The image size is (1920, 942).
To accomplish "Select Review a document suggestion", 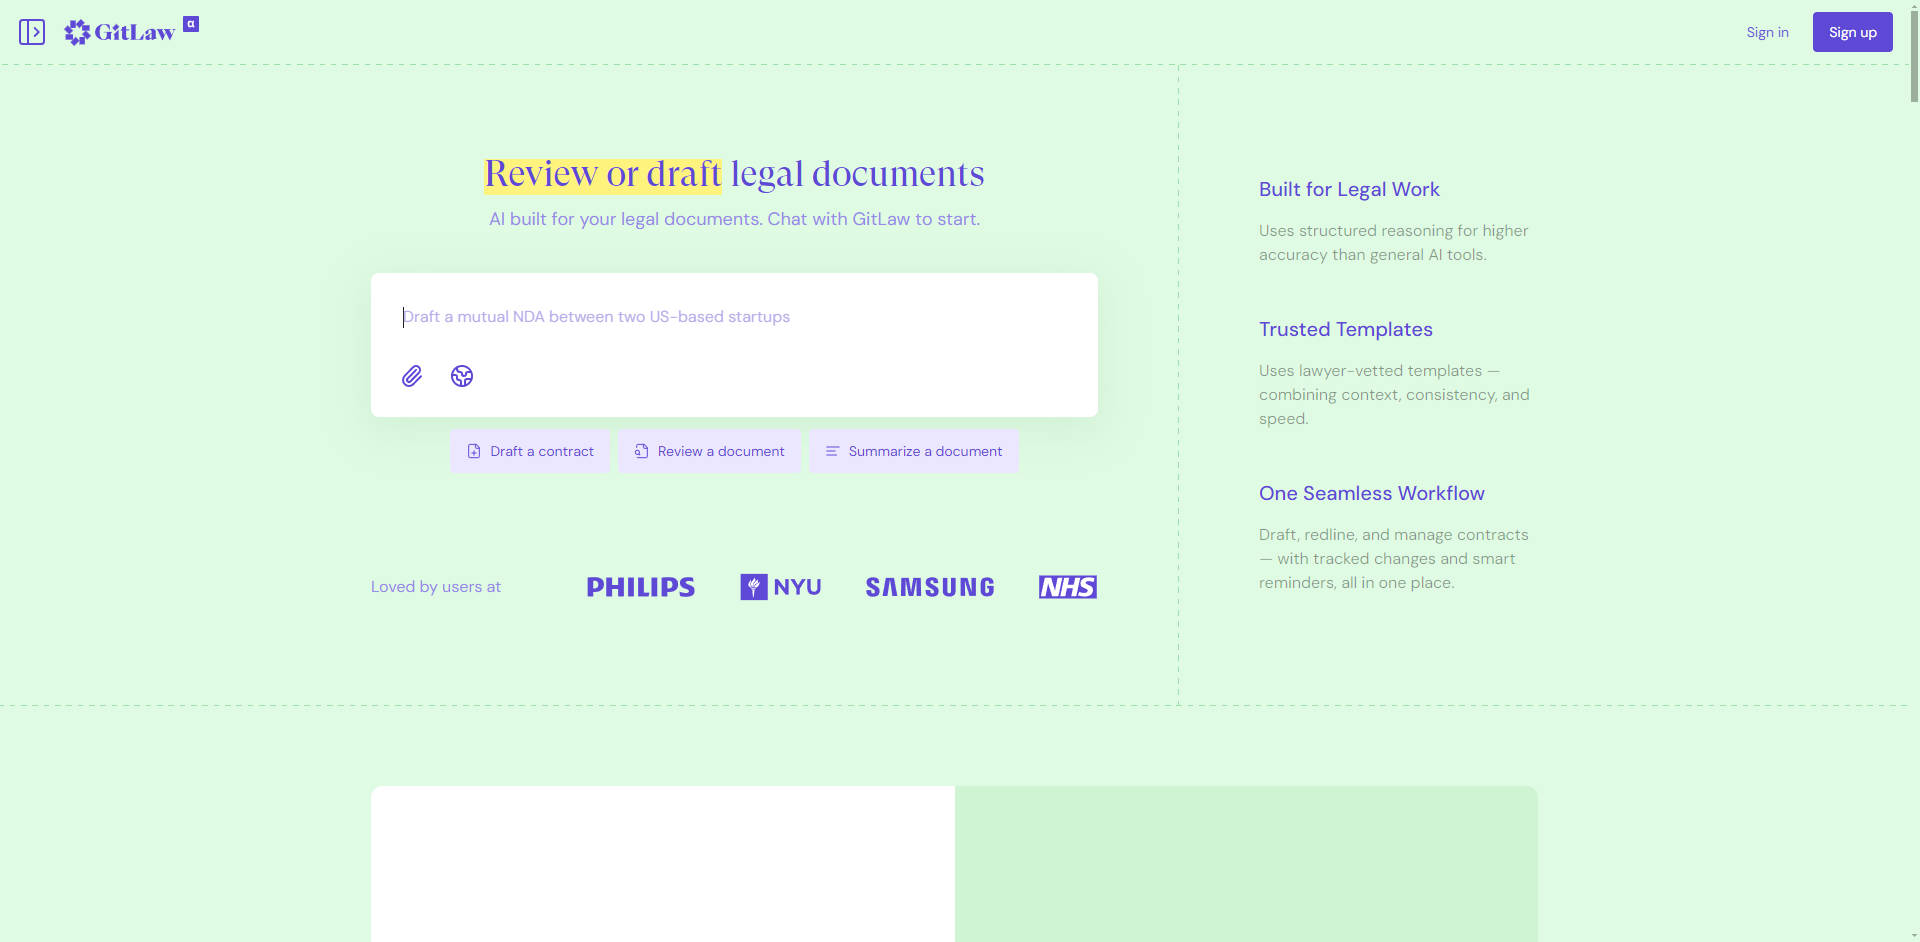I will [709, 451].
